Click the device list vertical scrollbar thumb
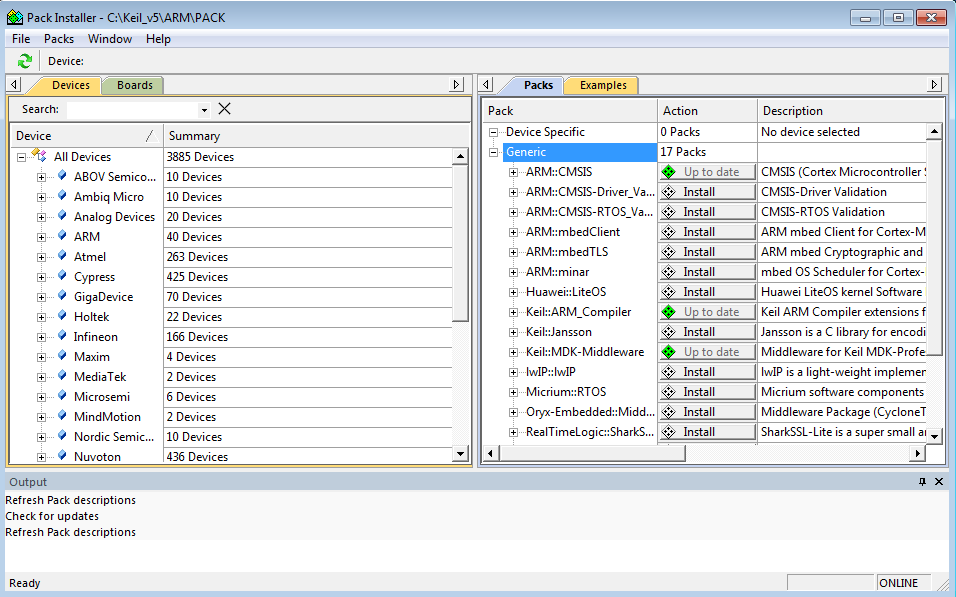Screen dimensions: 956x597 tap(461, 242)
